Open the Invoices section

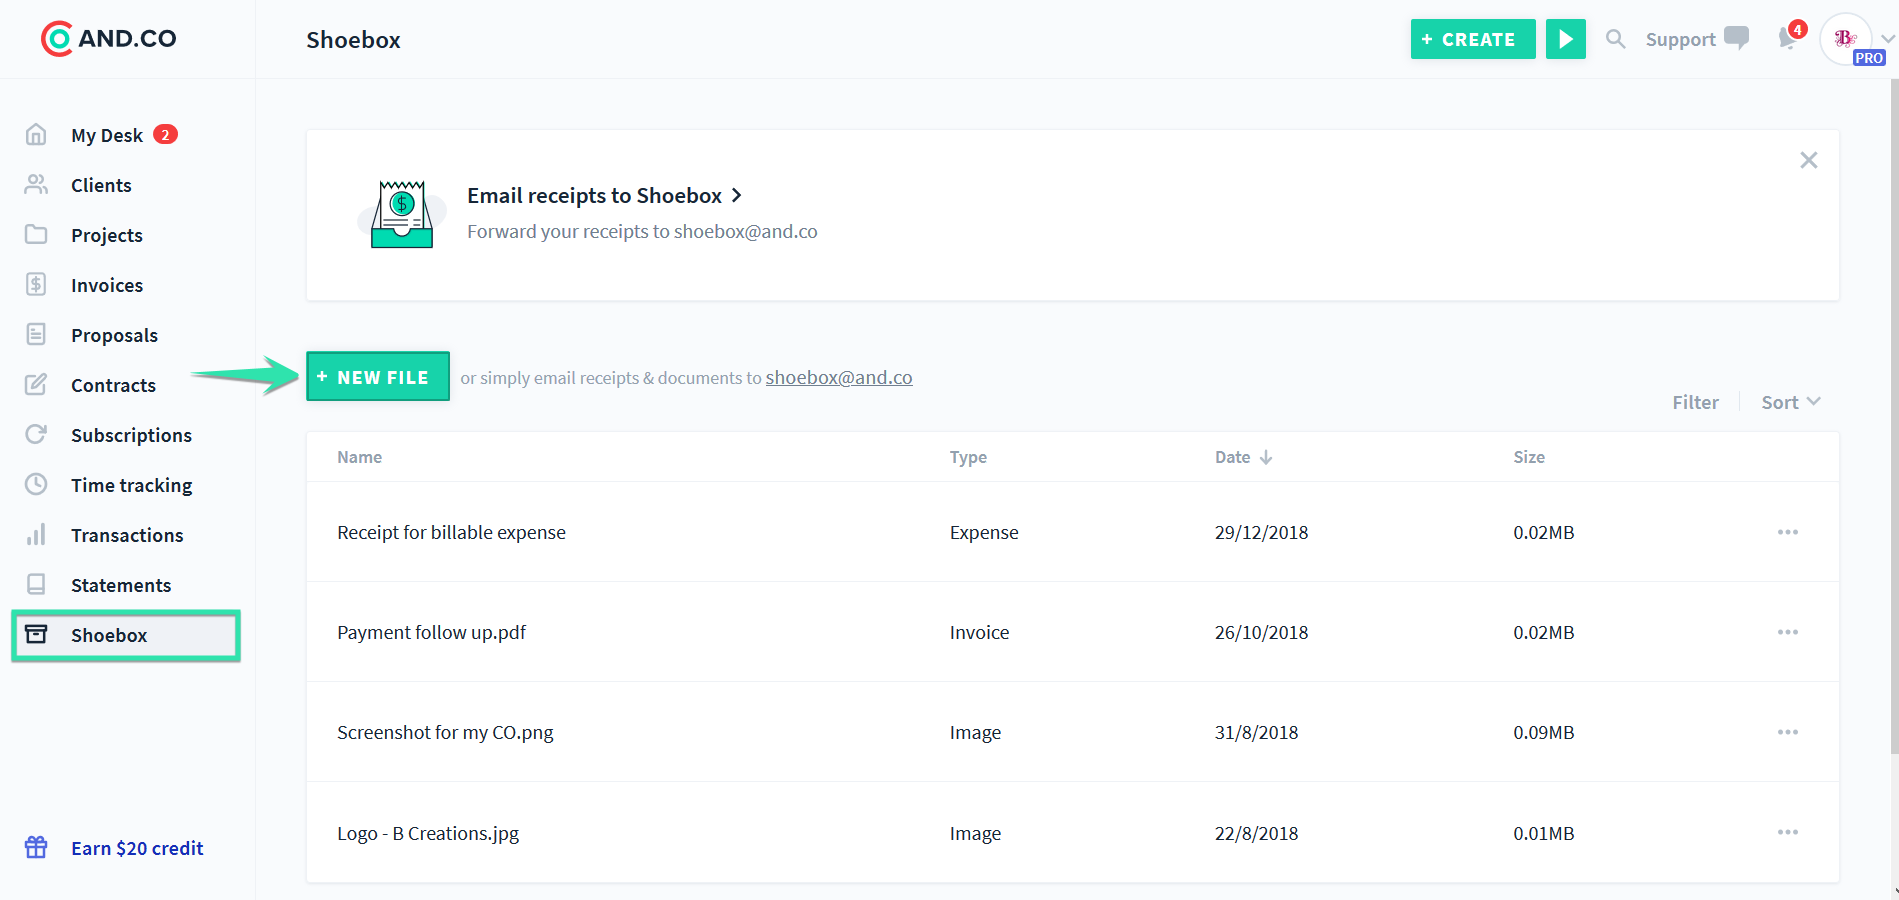(x=107, y=285)
